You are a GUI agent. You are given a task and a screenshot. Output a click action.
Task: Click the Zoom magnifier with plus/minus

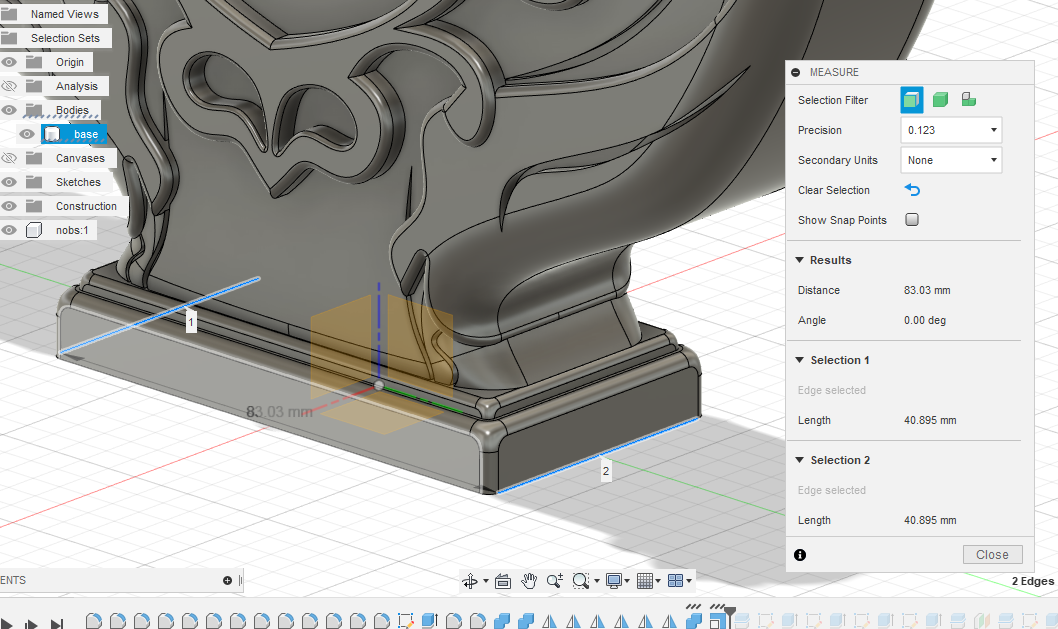pos(555,580)
